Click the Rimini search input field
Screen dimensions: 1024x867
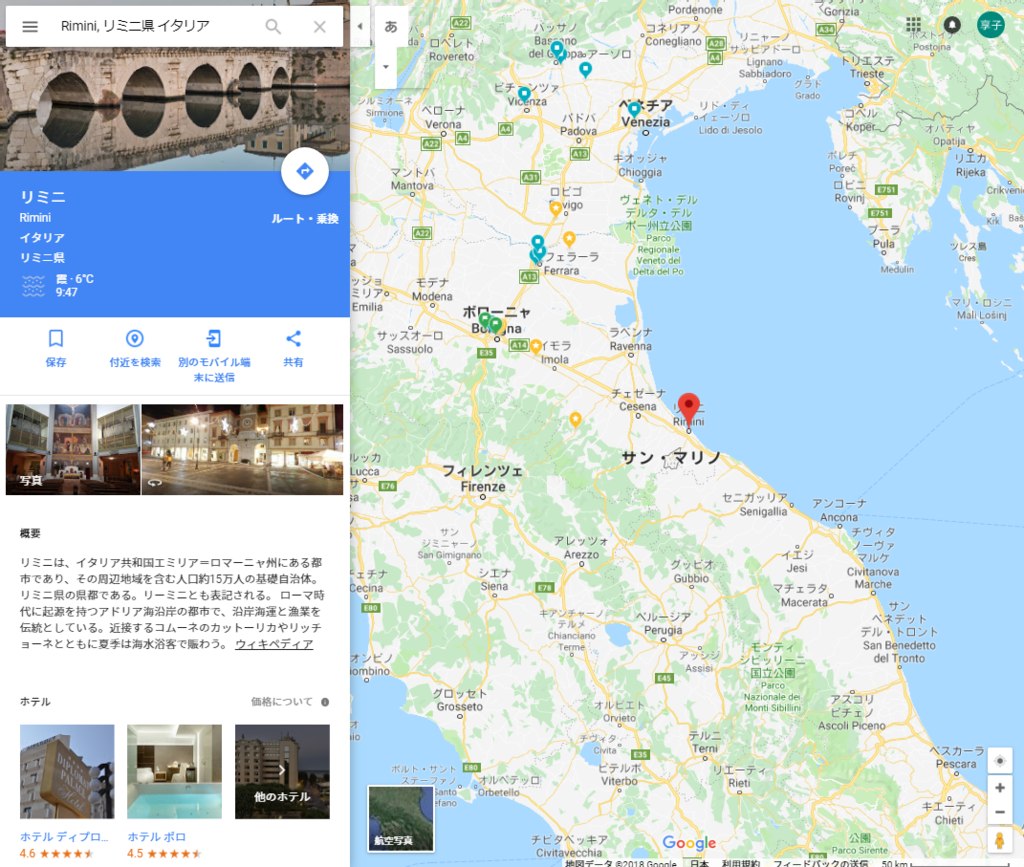(157, 26)
